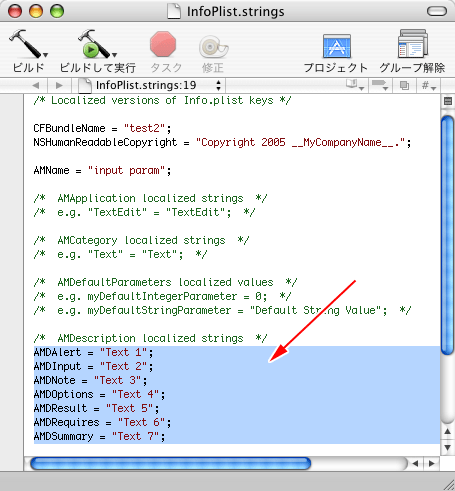Go forward with navigation right arrow
This screenshot has height=491, width=455.
59,86
